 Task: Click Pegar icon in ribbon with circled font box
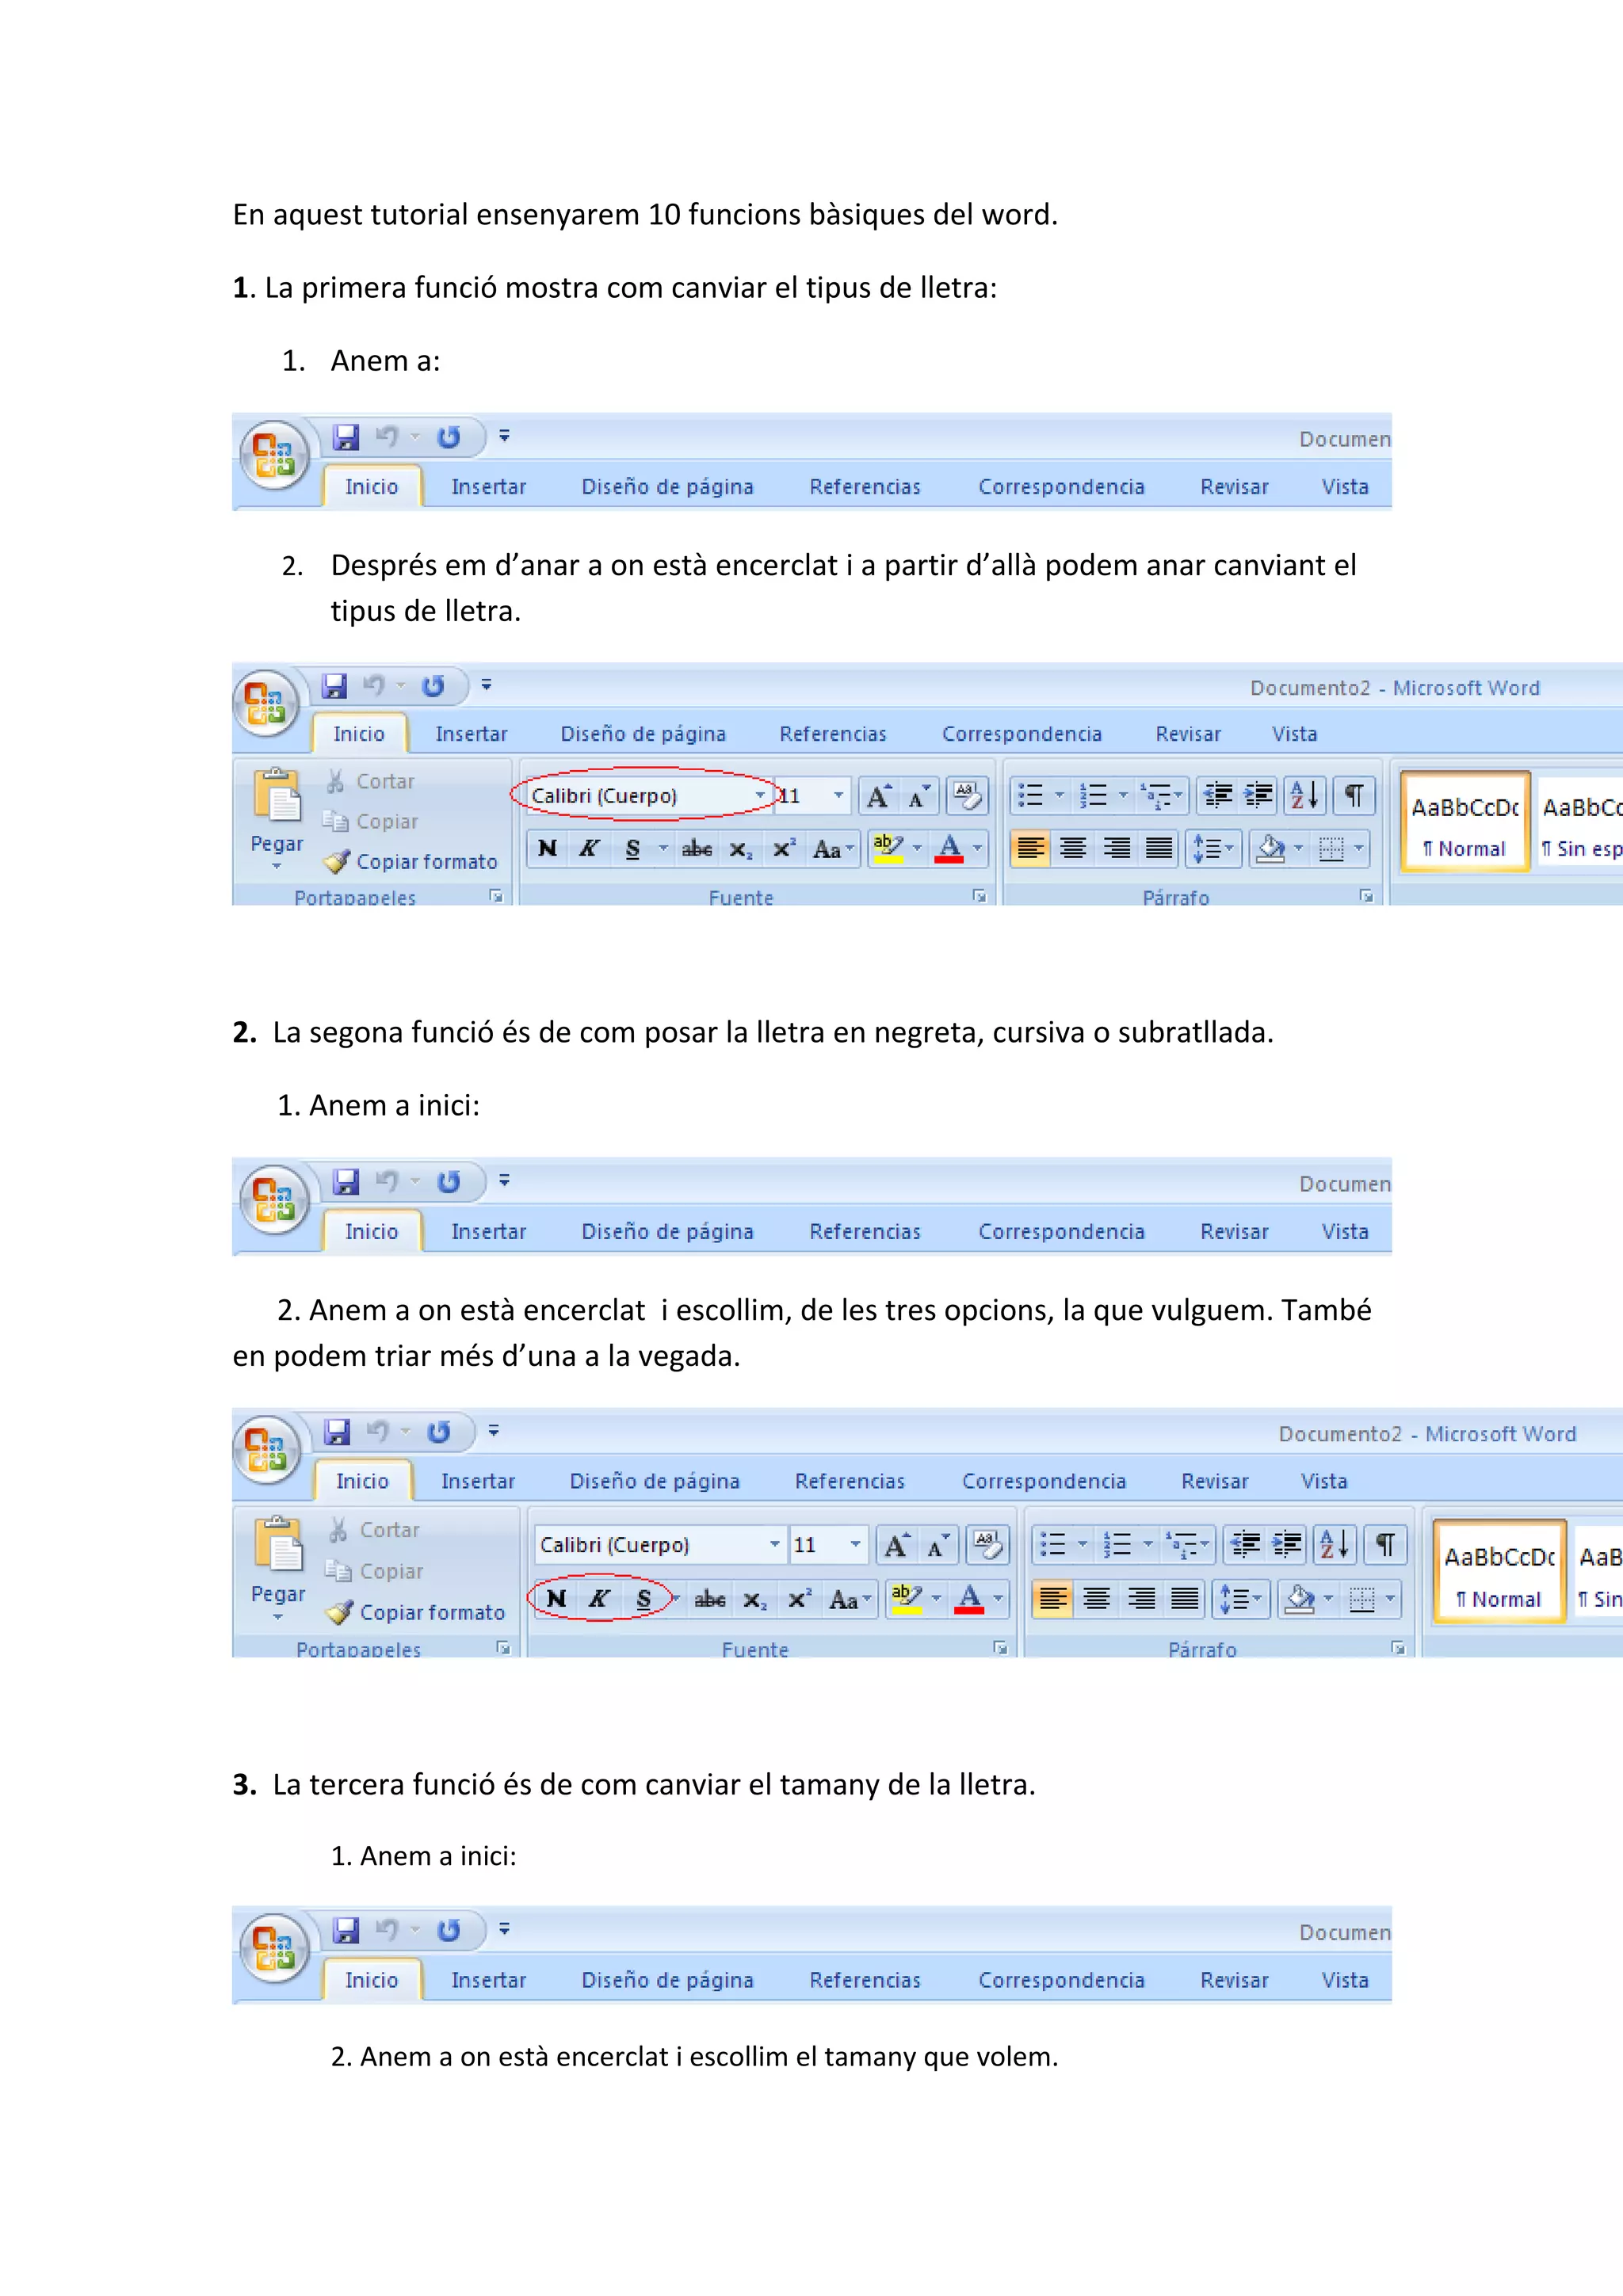(x=277, y=798)
